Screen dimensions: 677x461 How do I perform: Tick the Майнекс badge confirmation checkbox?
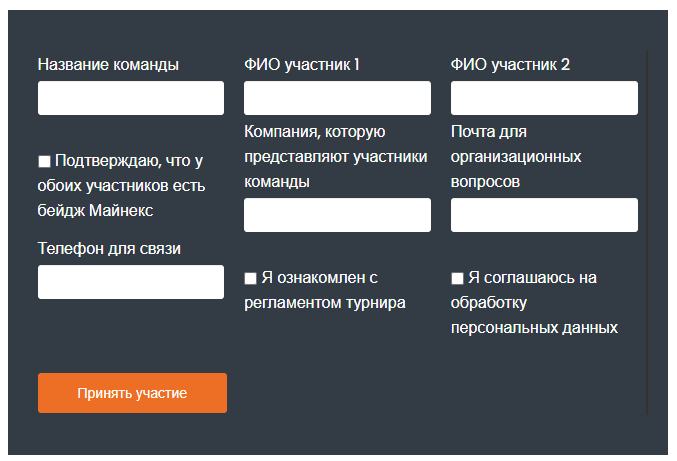pos(44,161)
